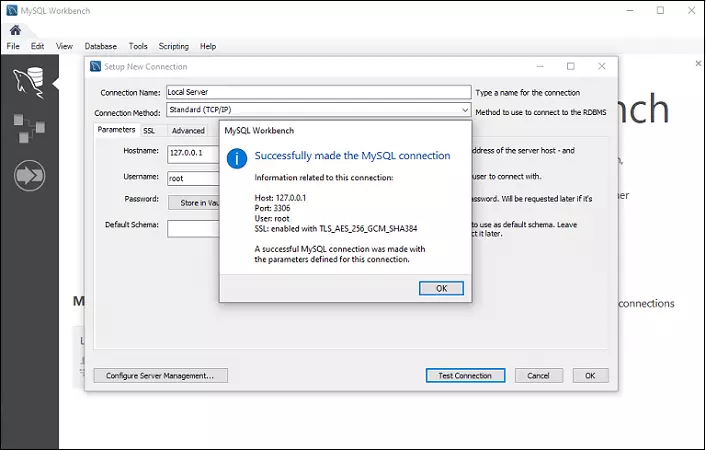The width and height of the screenshot is (706, 450).
Task: Minimize the Setup New Connection dialog
Action: 540,66
